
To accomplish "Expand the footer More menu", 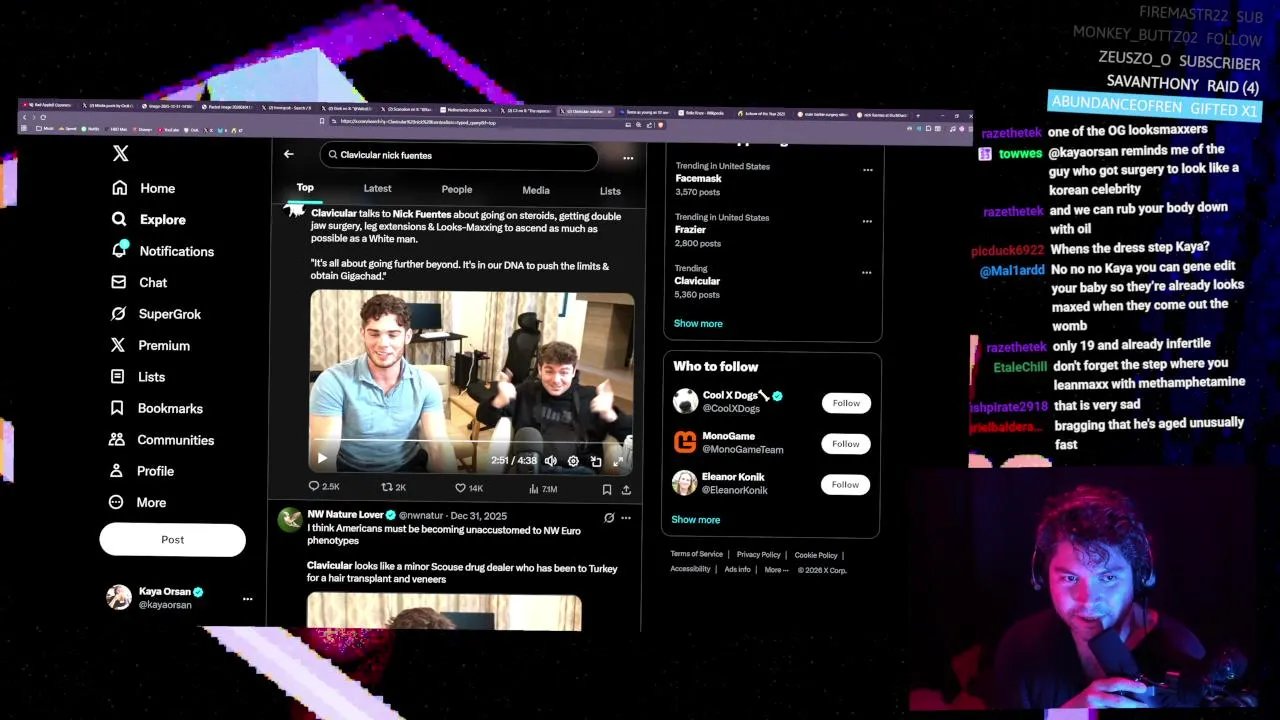I will (776, 570).
